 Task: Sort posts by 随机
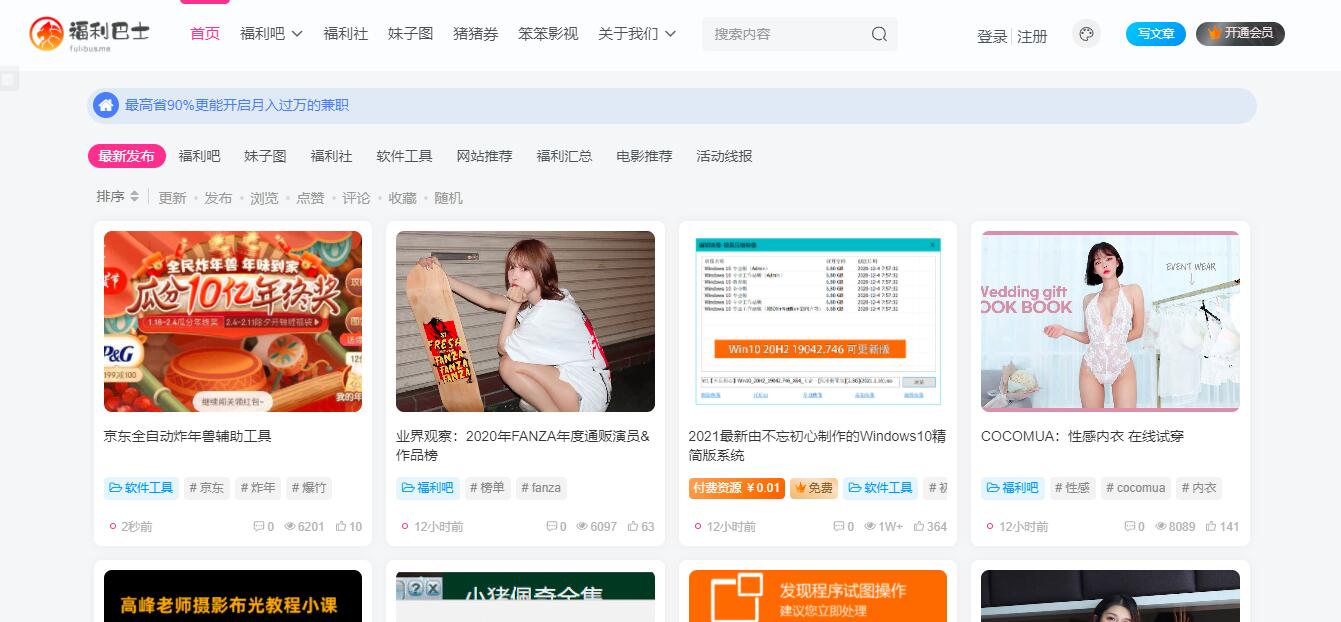click(x=448, y=198)
